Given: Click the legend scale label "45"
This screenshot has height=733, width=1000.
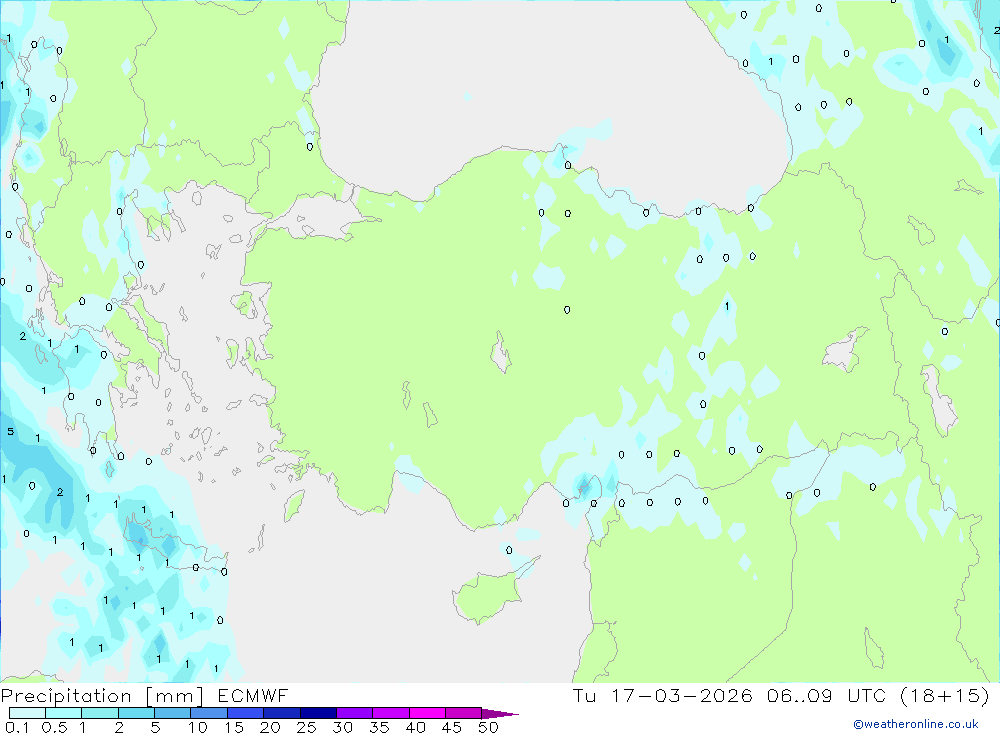Looking at the screenshot, I should [x=452, y=727].
